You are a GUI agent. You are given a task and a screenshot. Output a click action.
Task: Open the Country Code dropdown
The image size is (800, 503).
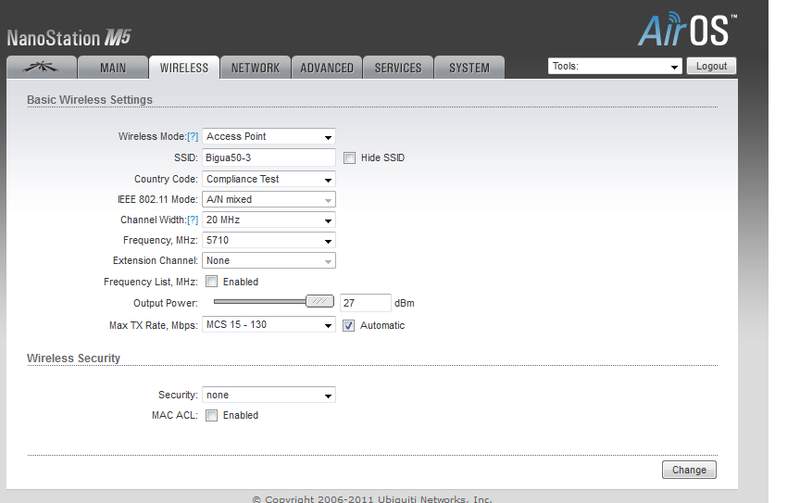coord(269,179)
